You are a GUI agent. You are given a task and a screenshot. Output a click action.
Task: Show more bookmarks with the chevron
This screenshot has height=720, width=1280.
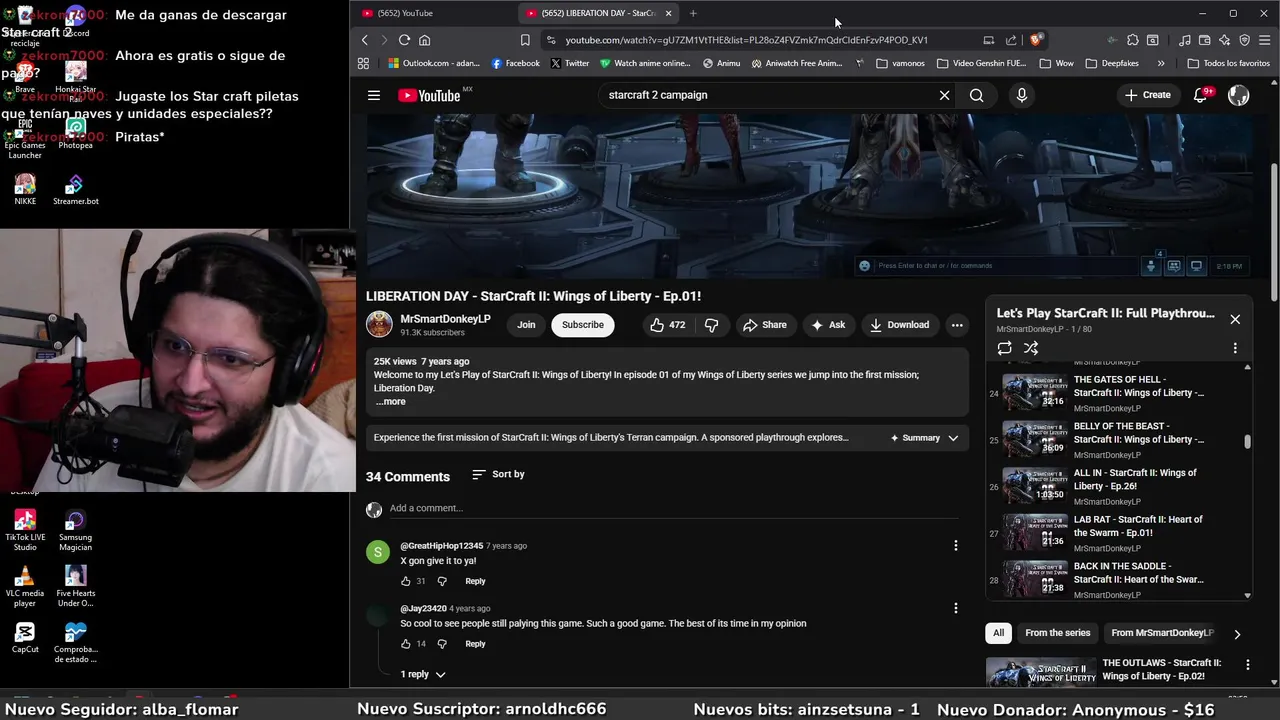click(x=1160, y=63)
